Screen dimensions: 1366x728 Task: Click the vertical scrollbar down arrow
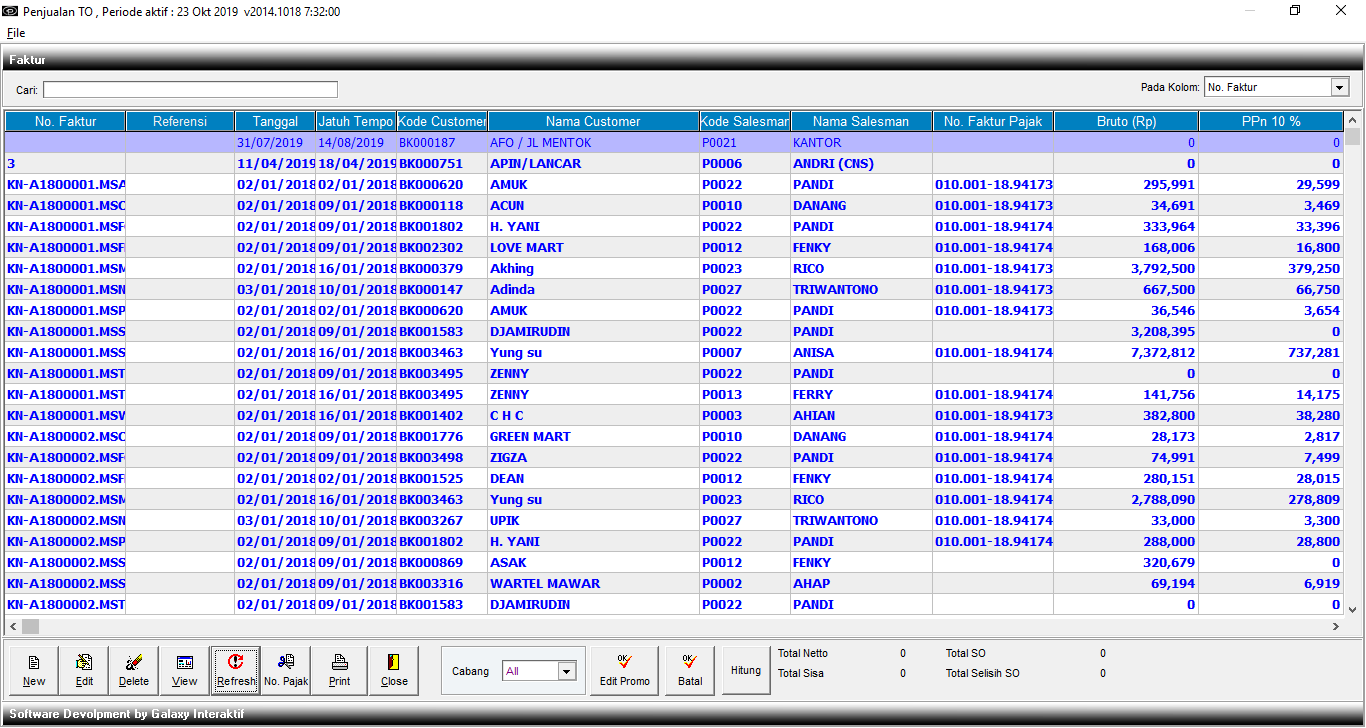(1353, 608)
